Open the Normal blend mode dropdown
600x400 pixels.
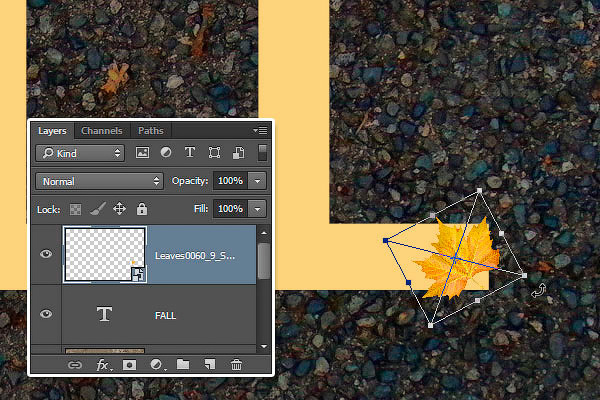(x=99, y=181)
